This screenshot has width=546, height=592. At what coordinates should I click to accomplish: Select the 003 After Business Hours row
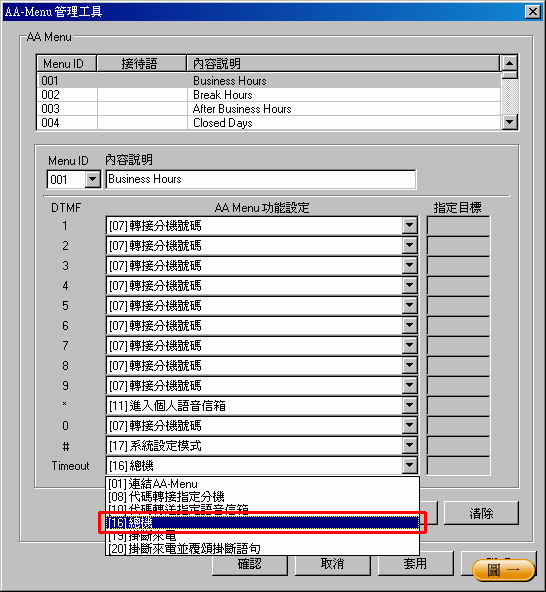tap(269, 109)
